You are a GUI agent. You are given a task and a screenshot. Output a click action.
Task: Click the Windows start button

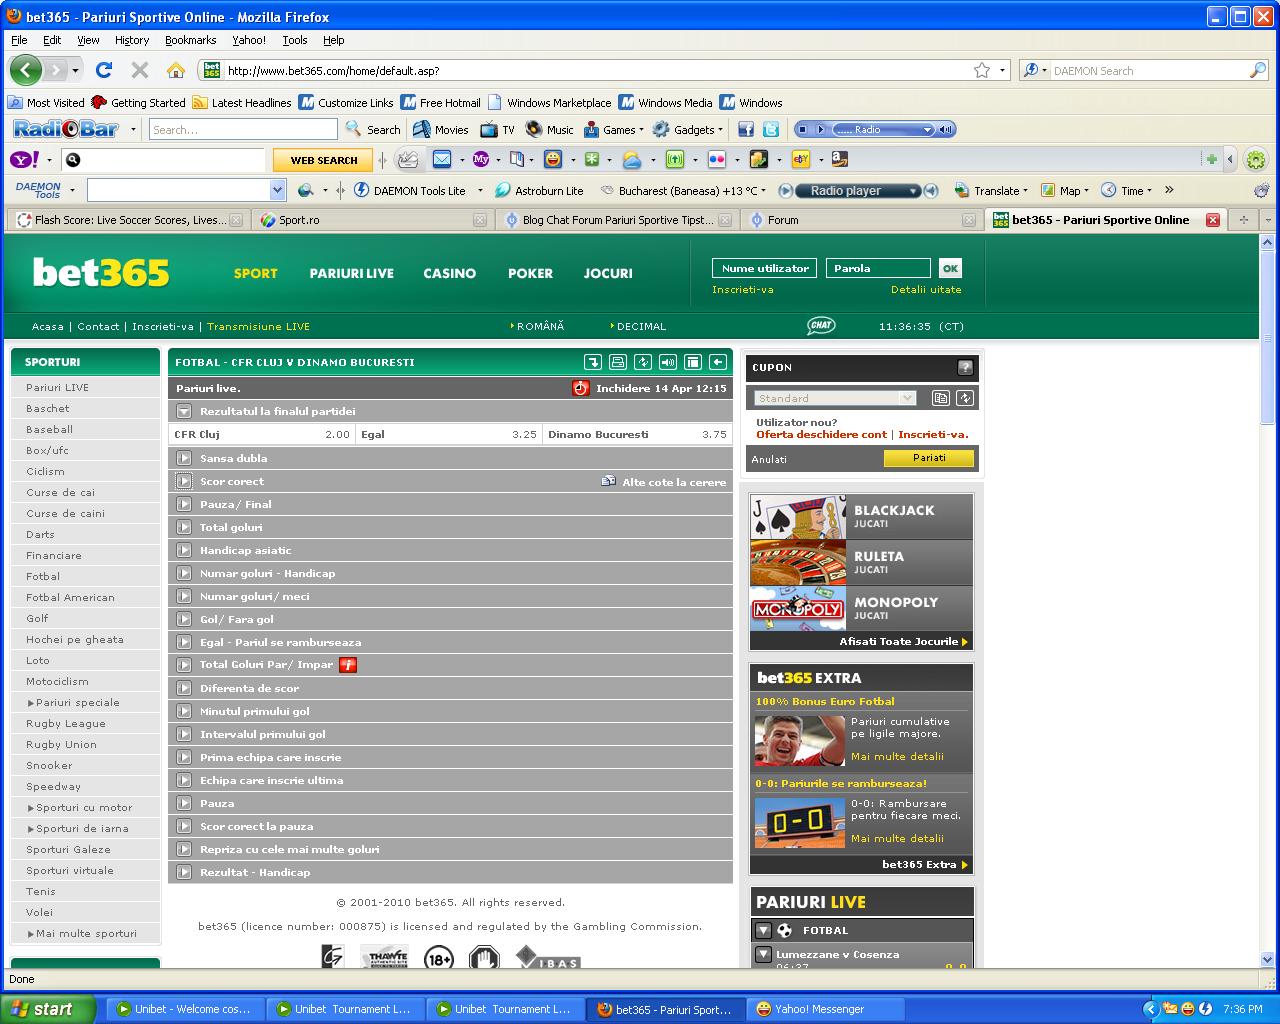tap(47, 1009)
